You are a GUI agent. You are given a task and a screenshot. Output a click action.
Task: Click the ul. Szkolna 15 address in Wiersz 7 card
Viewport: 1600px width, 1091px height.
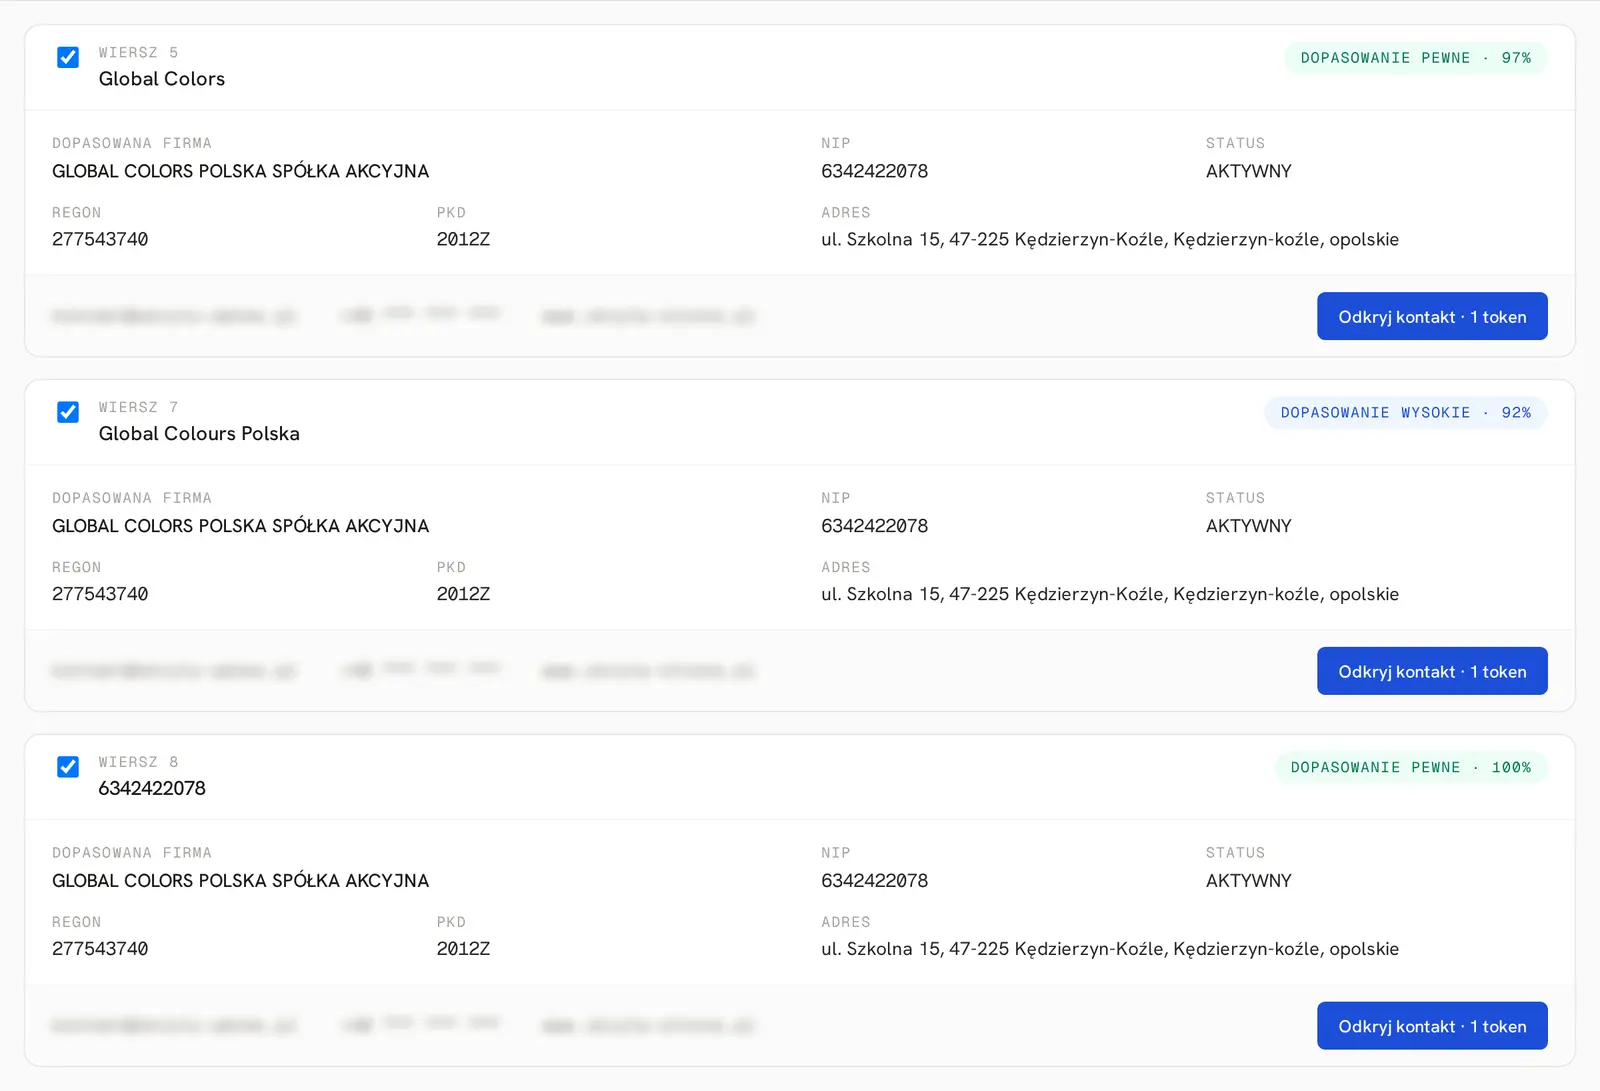point(1110,595)
